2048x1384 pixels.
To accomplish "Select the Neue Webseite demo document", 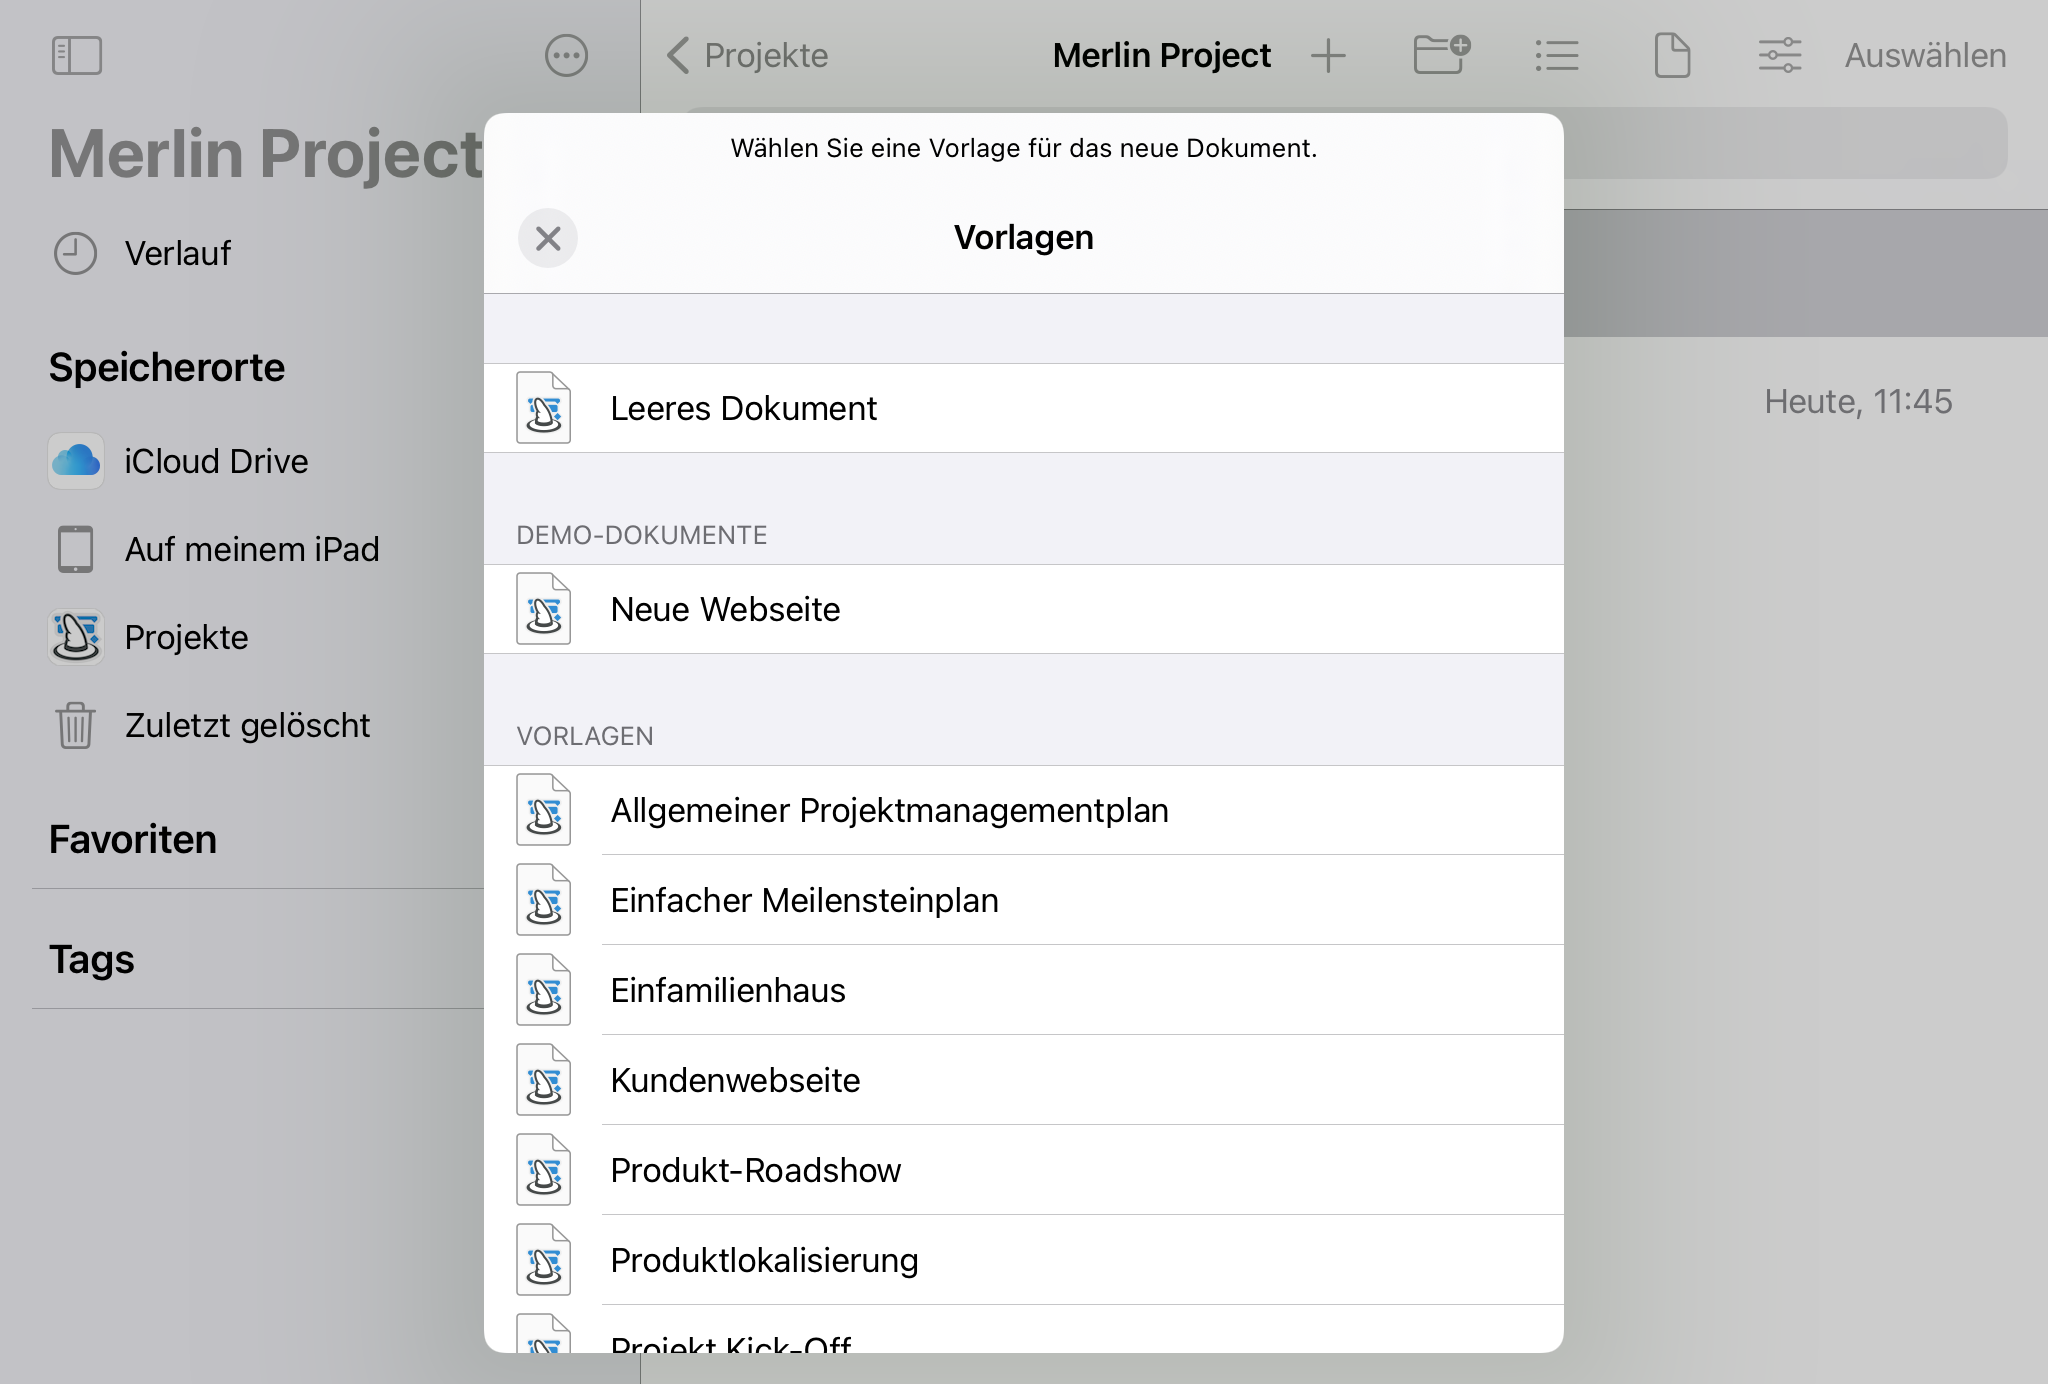I will point(1024,609).
